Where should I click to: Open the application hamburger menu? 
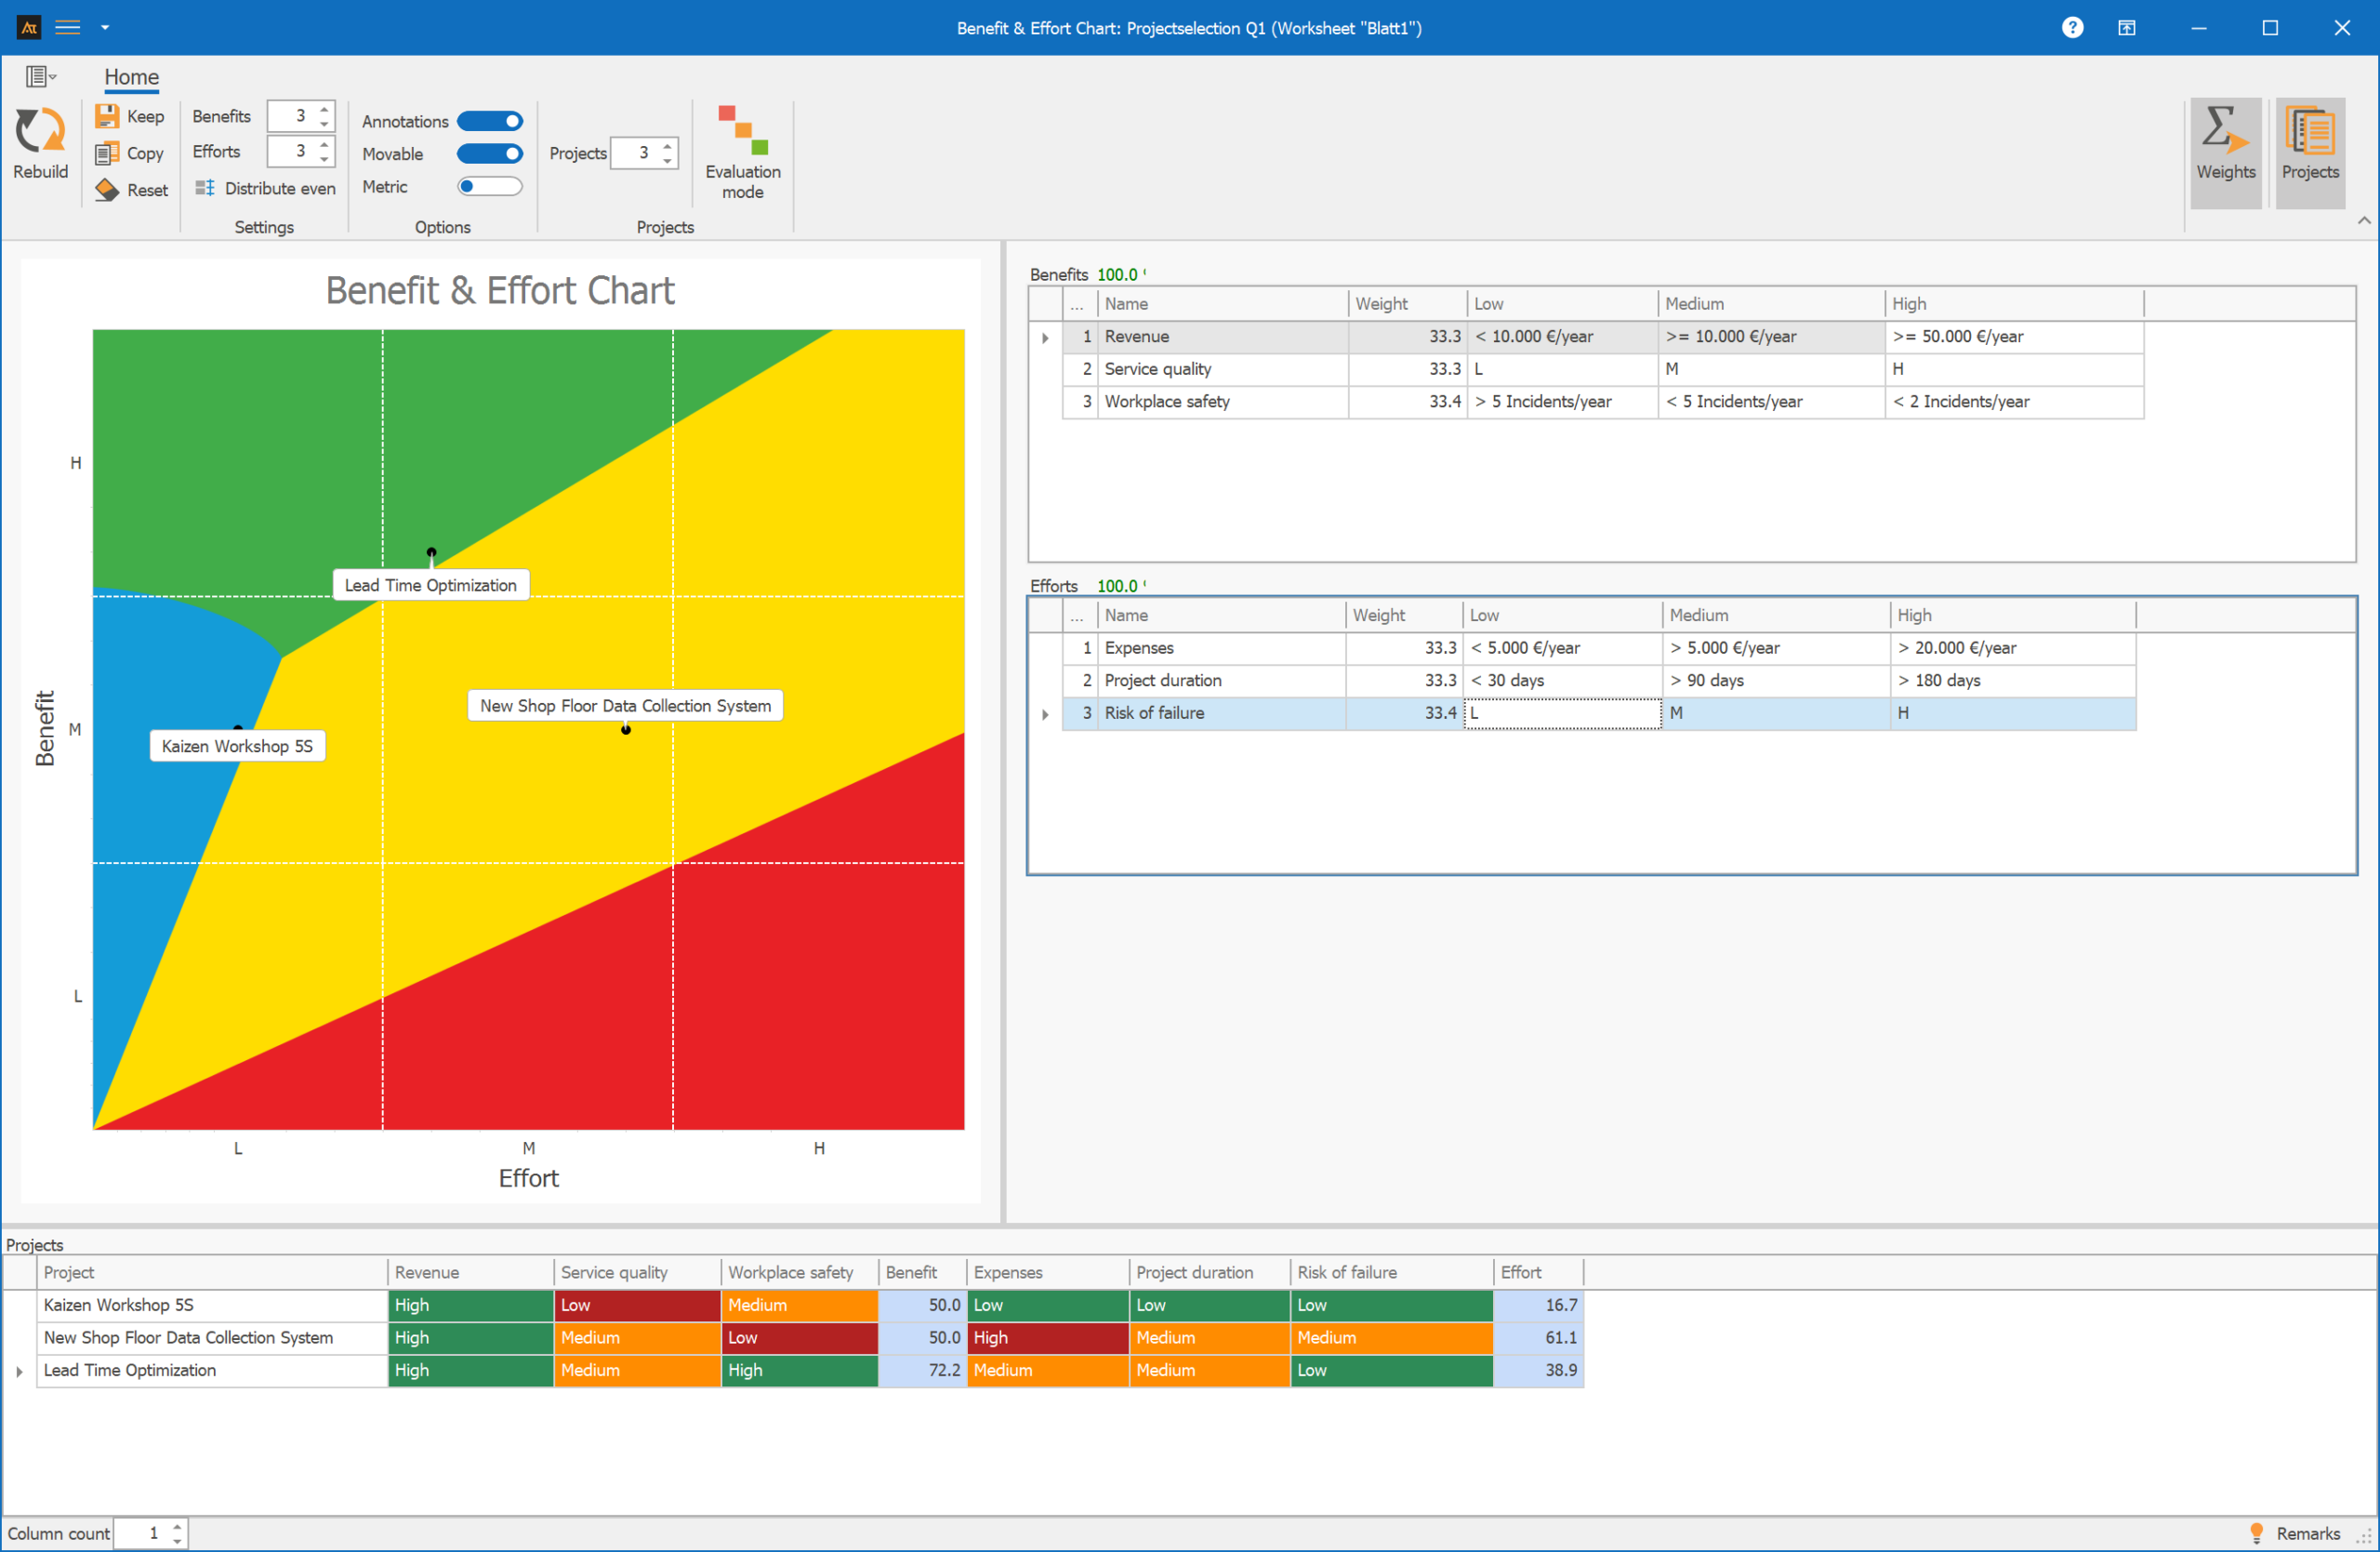coord(68,28)
